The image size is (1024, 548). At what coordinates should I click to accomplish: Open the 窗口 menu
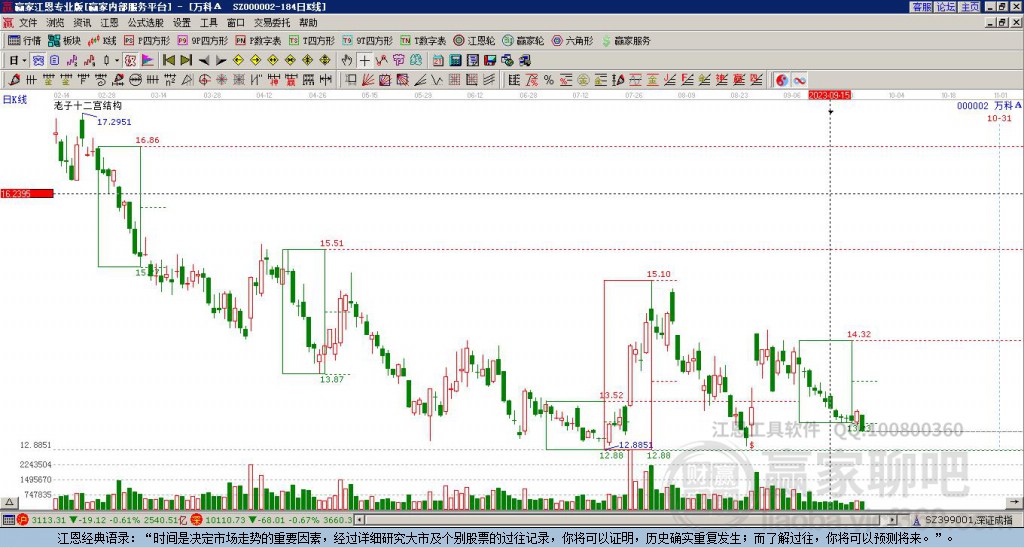236,23
